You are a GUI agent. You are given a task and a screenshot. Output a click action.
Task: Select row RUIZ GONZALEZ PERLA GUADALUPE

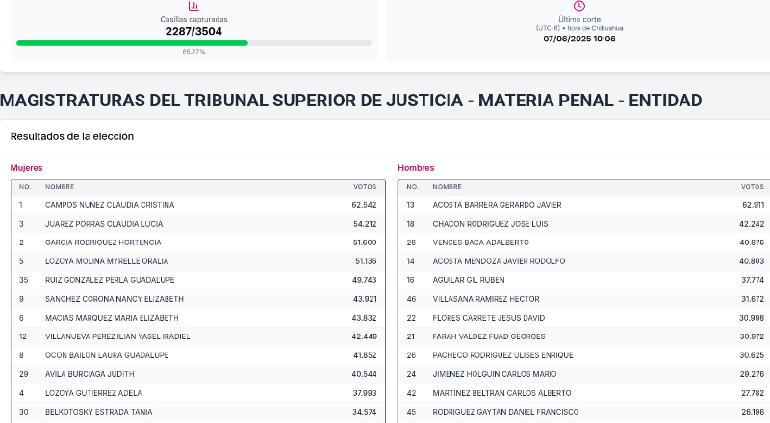198,280
